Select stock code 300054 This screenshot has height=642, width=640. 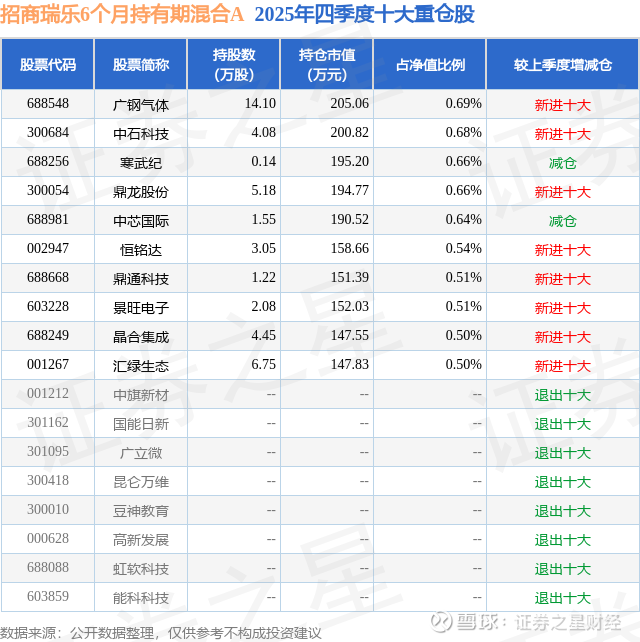pyautogui.click(x=48, y=190)
